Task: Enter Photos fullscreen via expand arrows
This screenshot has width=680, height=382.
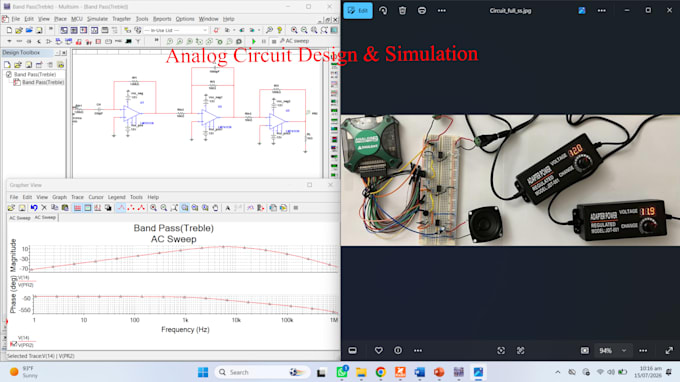Action: pos(669,350)
